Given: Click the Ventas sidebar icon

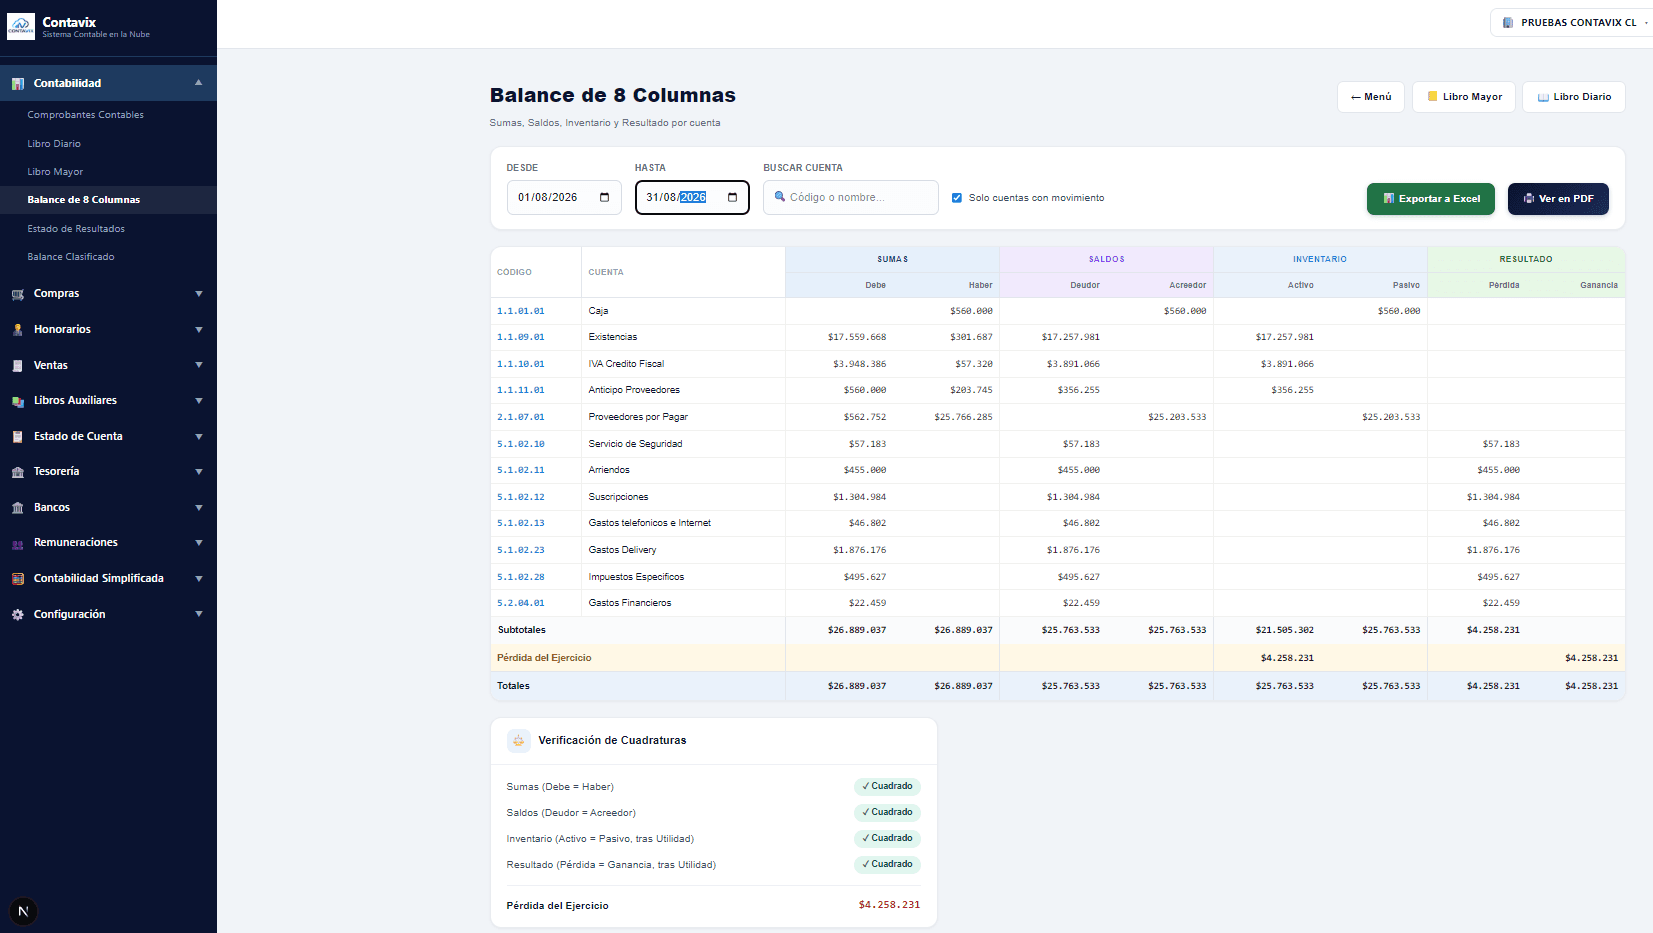Looking at the screenshot, I should click(x=18, y=366).
